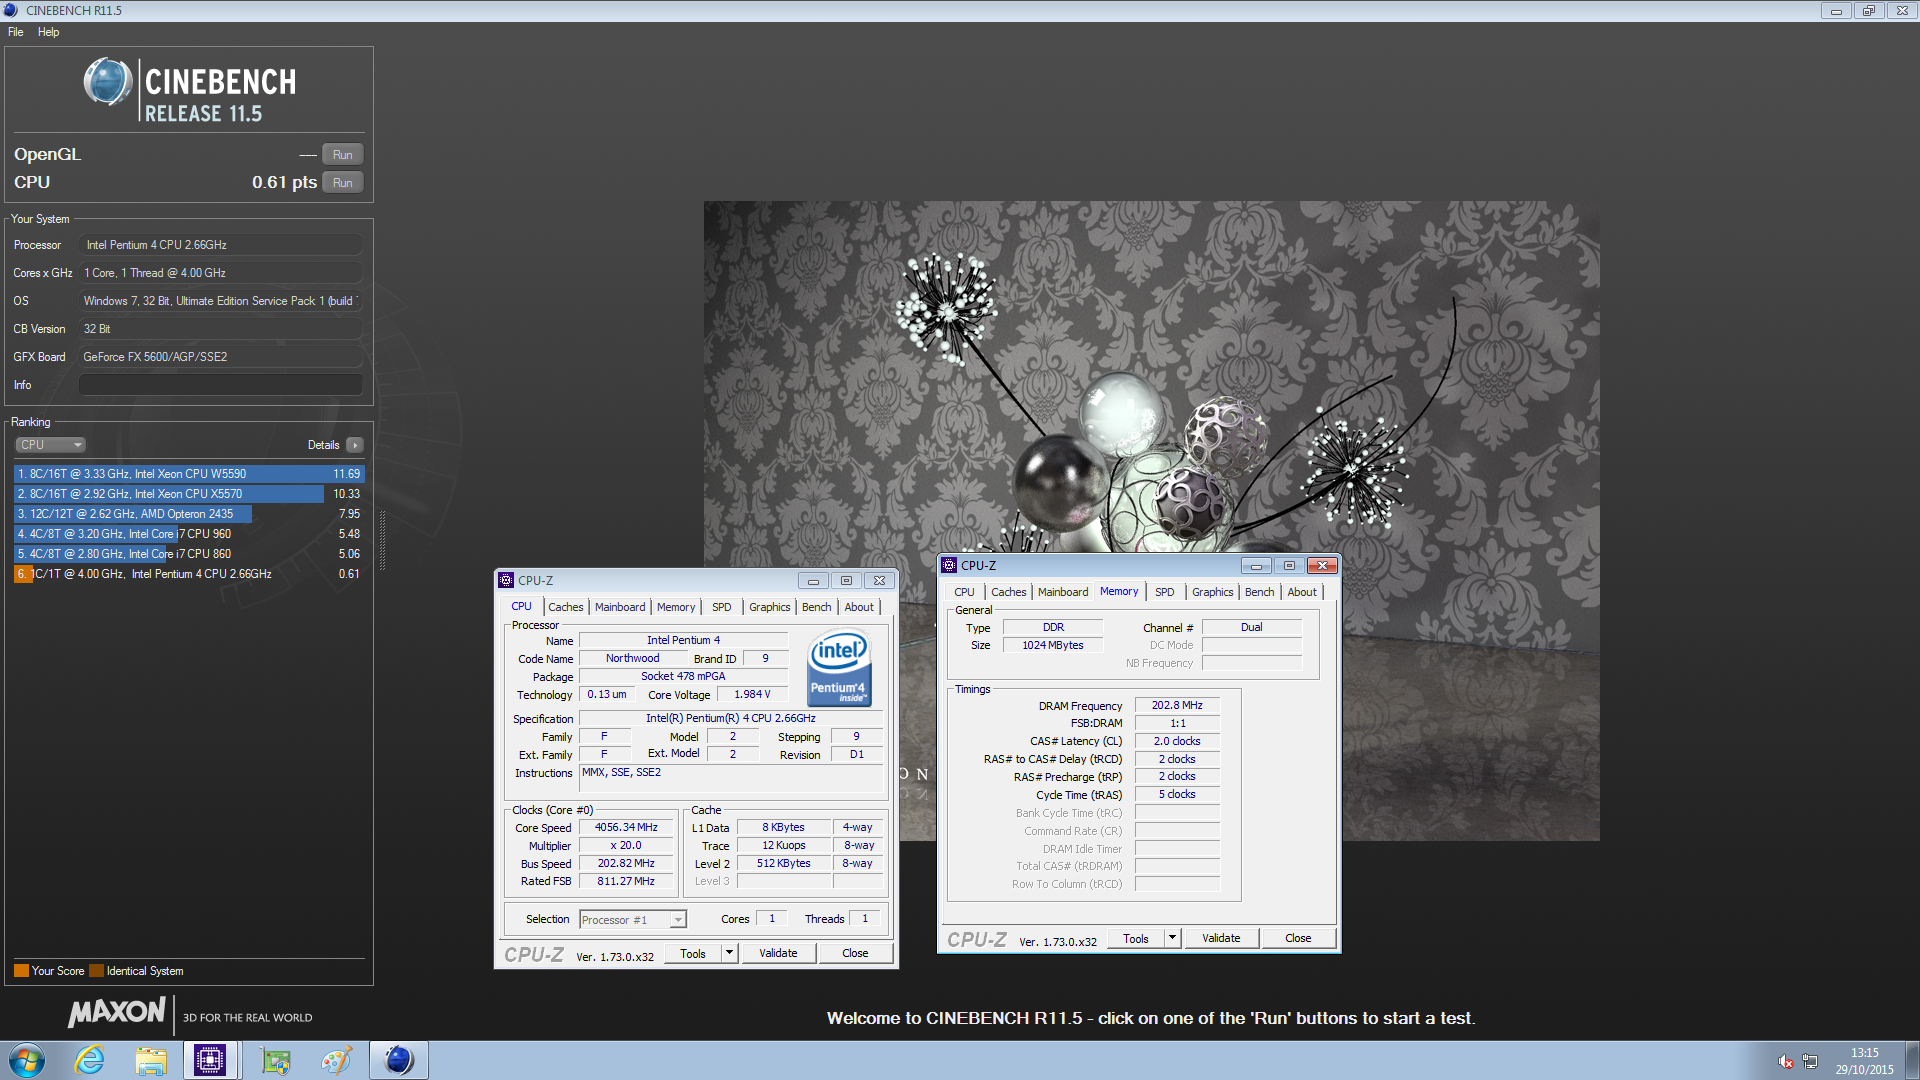Switch to Cinebench taskbar icon
This screenshot has width=1920, height=1080.
coord(398,1061)
